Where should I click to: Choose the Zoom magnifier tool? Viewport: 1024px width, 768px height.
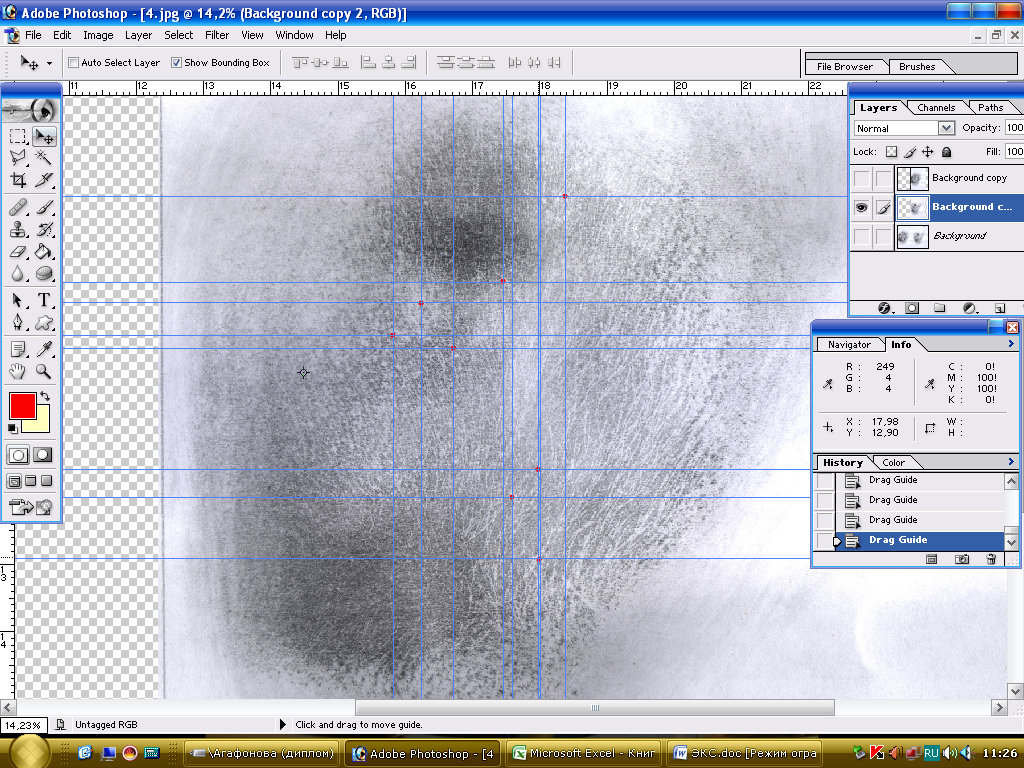[44, 371]
